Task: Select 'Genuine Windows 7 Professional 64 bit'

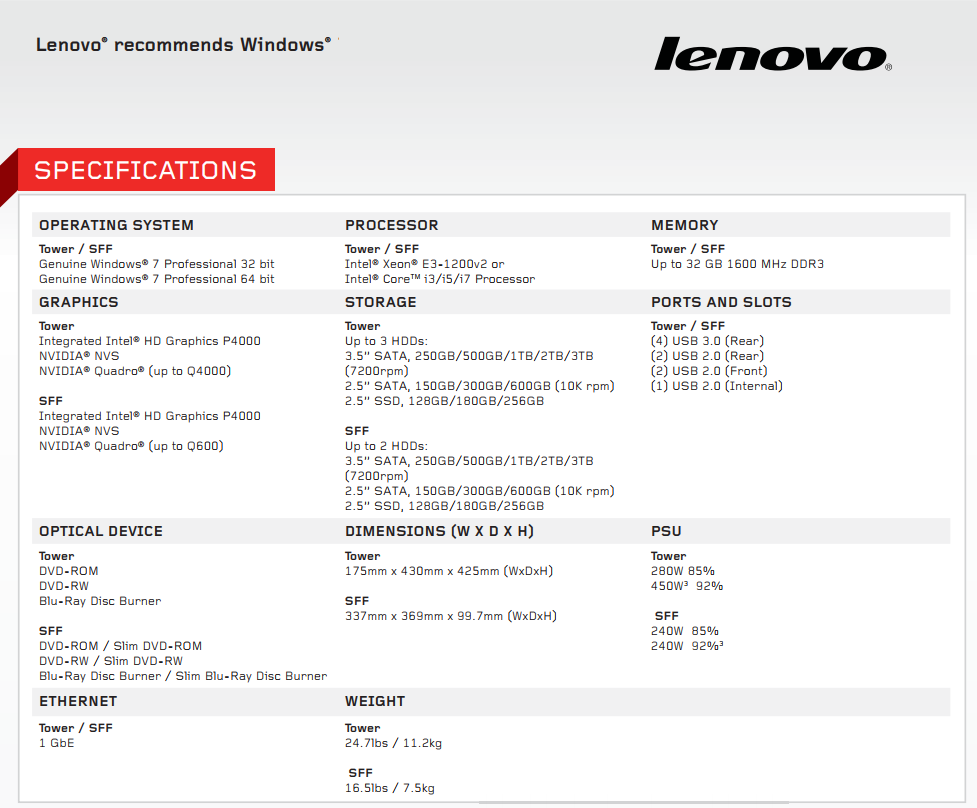Action: click(x=156, y=279)
